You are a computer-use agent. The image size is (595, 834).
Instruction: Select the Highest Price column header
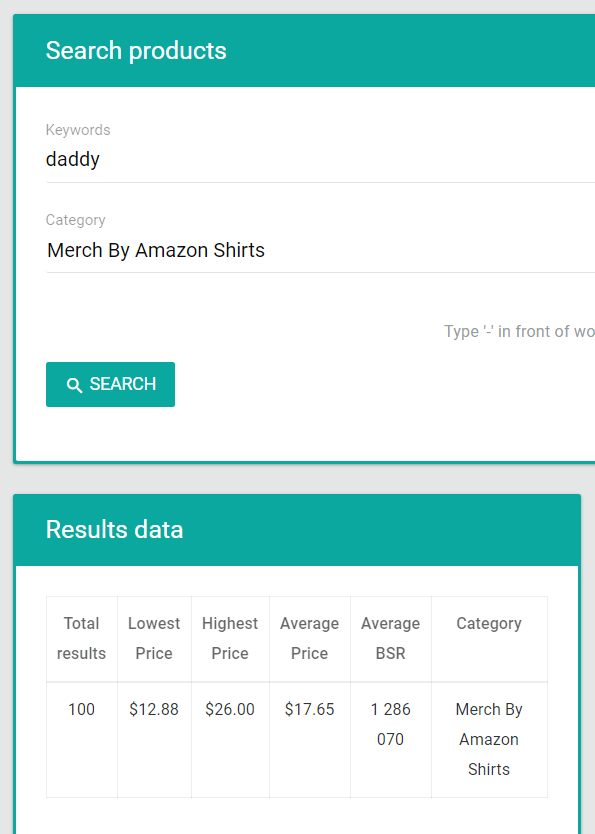point(230,638)
